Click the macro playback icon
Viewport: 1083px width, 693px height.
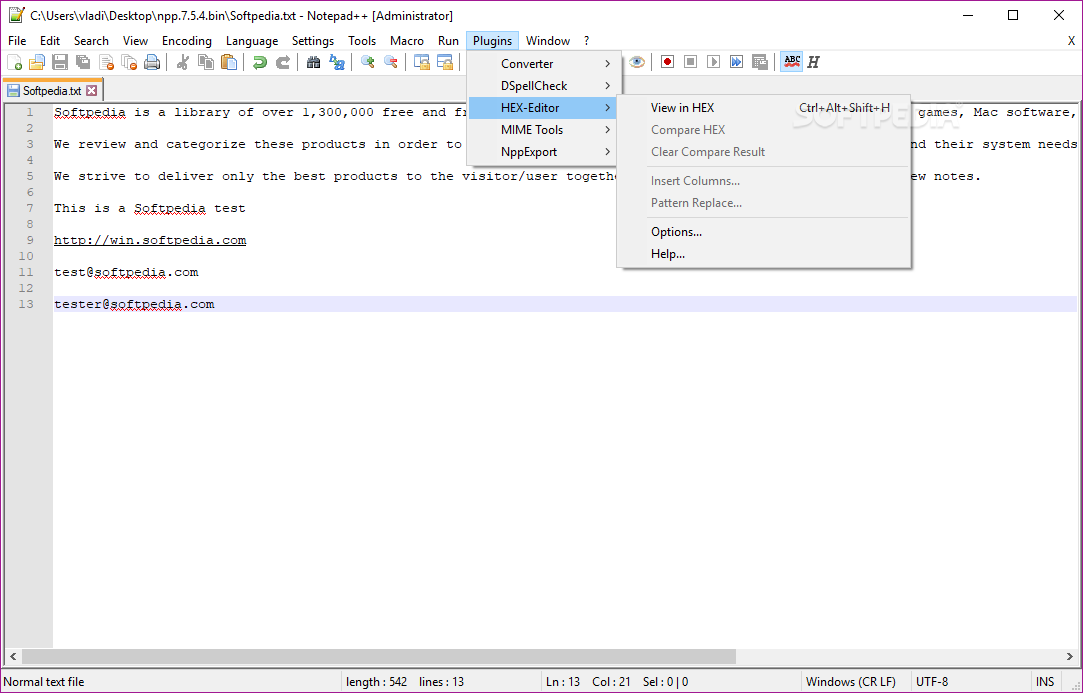click(x=713, y=62)
